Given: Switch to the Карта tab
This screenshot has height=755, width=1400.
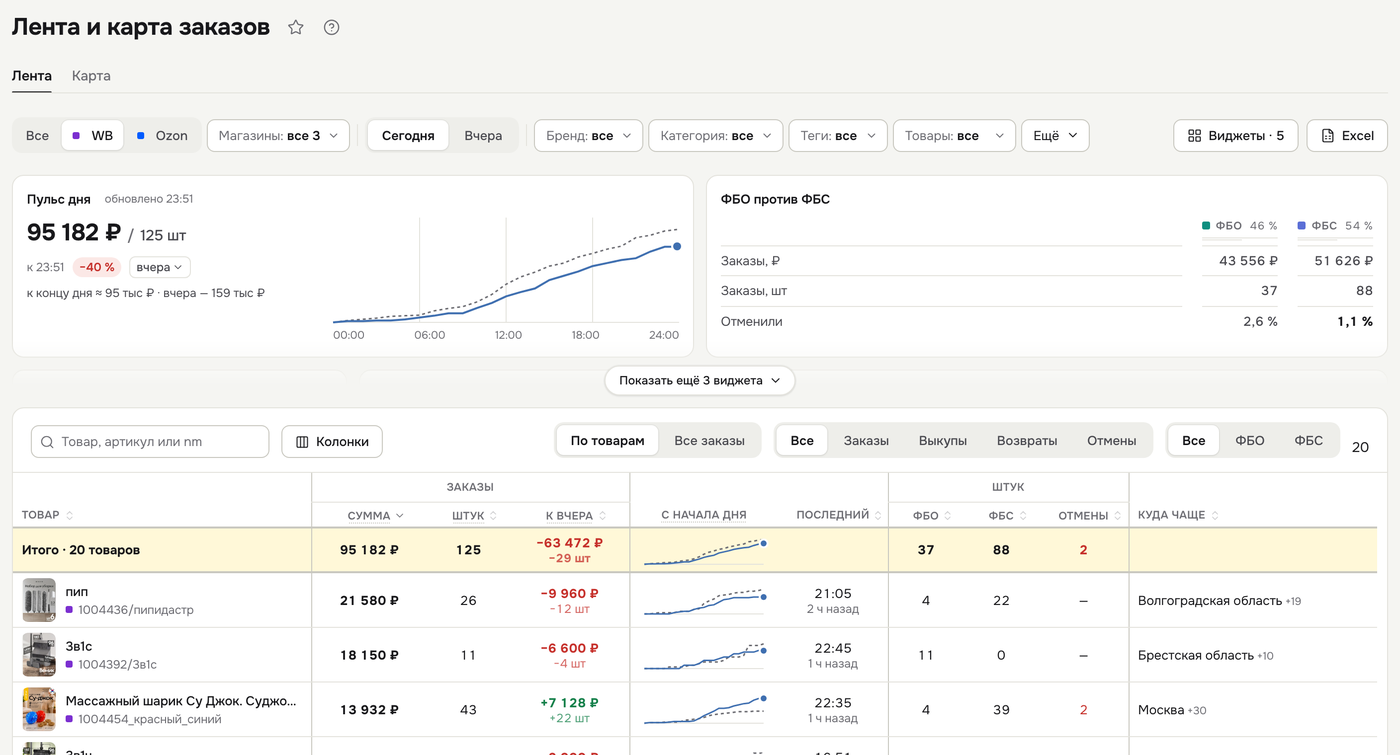Looking at the screenshot, I should (x=91, y=76).
